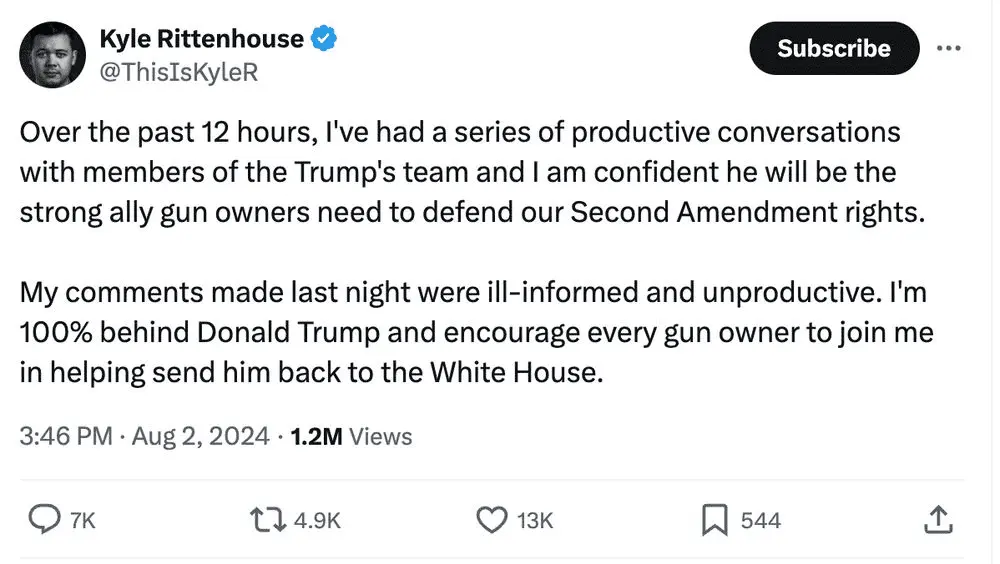View the 1.2M Views analytics
1000x564 pixels.
350,436
